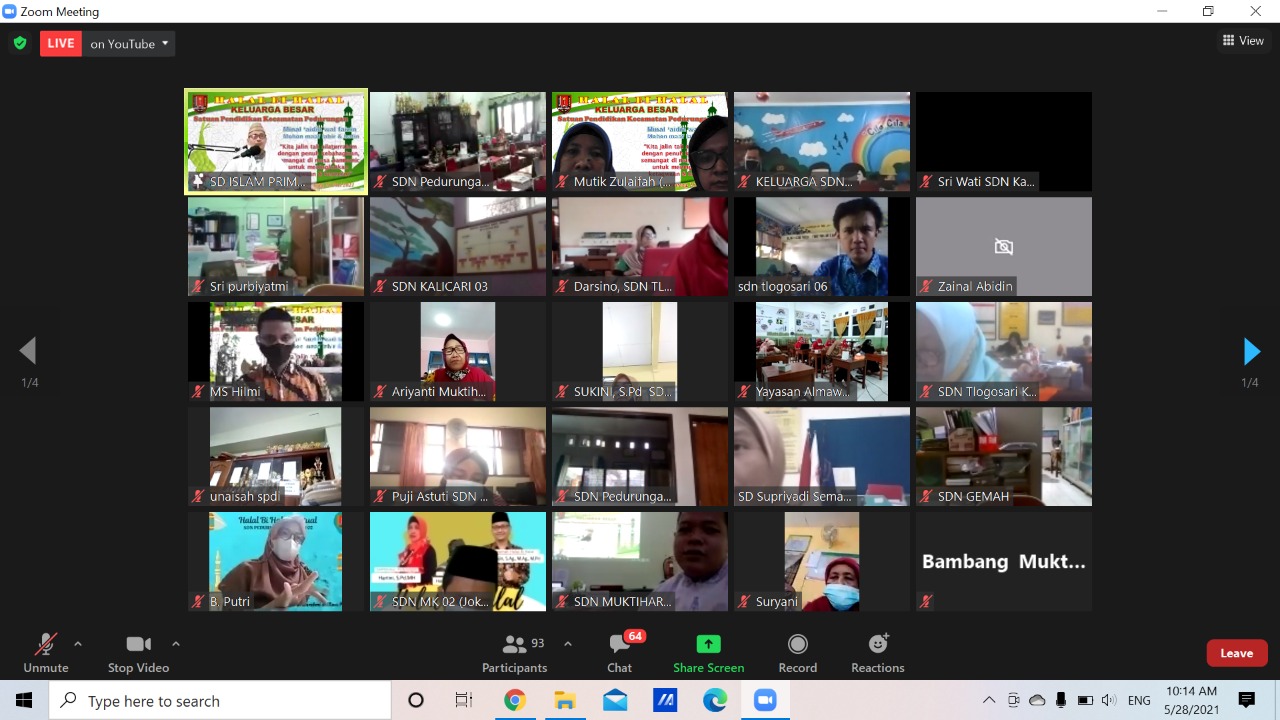Select the SDN GEMAH video tile
Viewport: 1280px width, 720px height.
pyautogui.click(x=1004, y=456)
